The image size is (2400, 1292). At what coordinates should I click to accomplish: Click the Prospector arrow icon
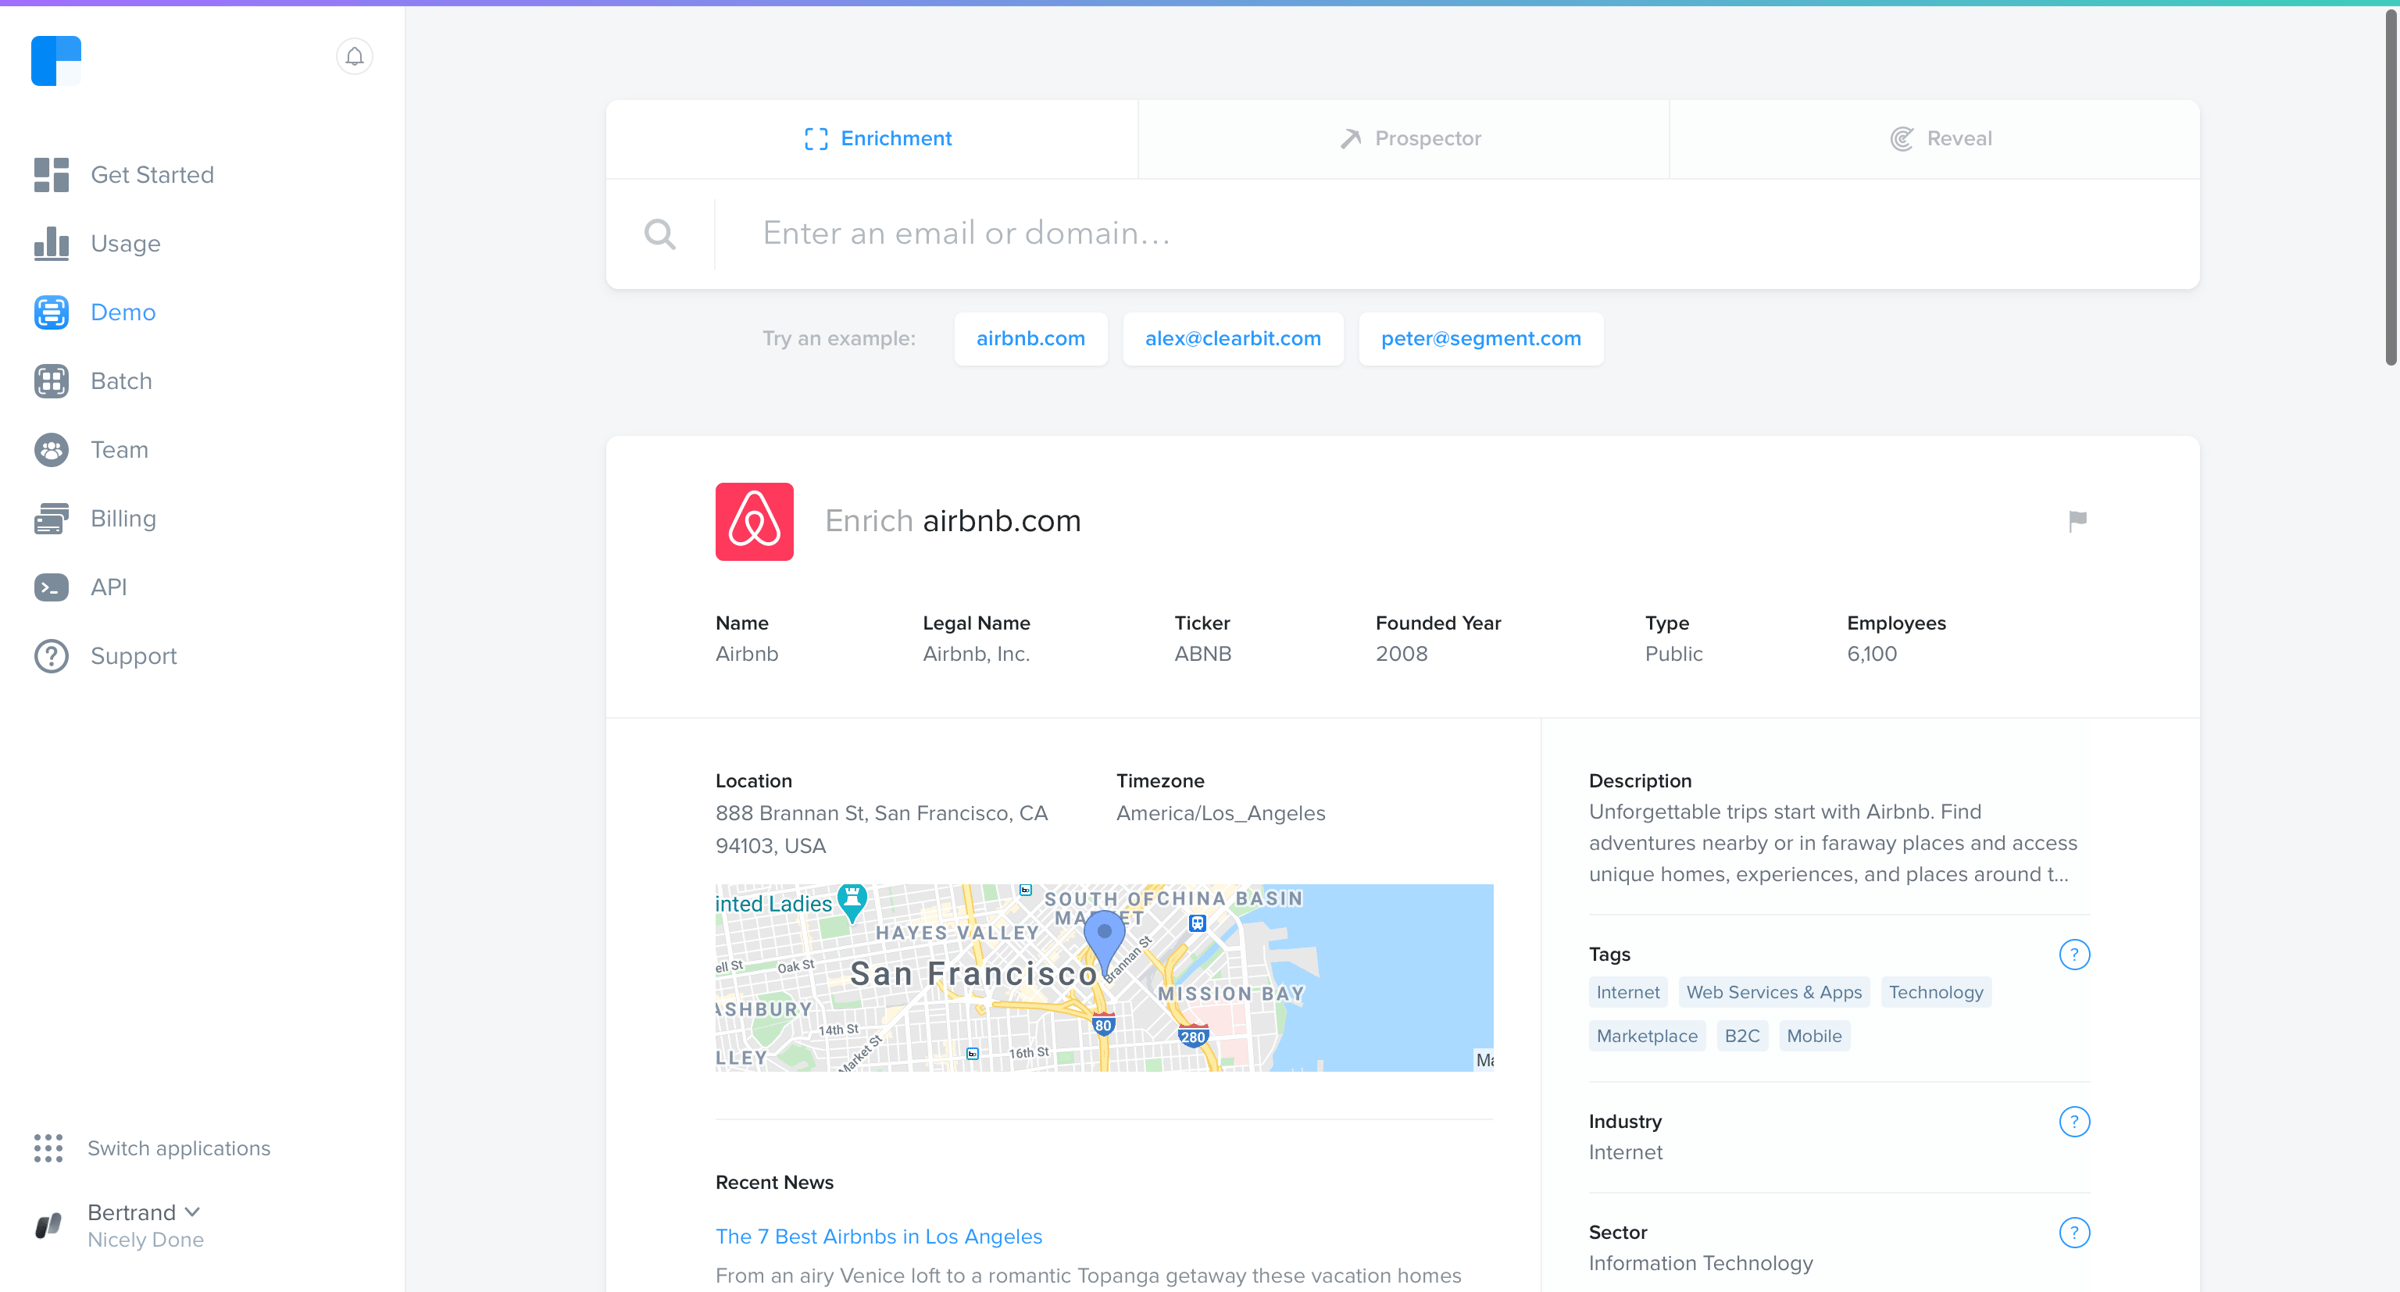[x=1350, y=139]
